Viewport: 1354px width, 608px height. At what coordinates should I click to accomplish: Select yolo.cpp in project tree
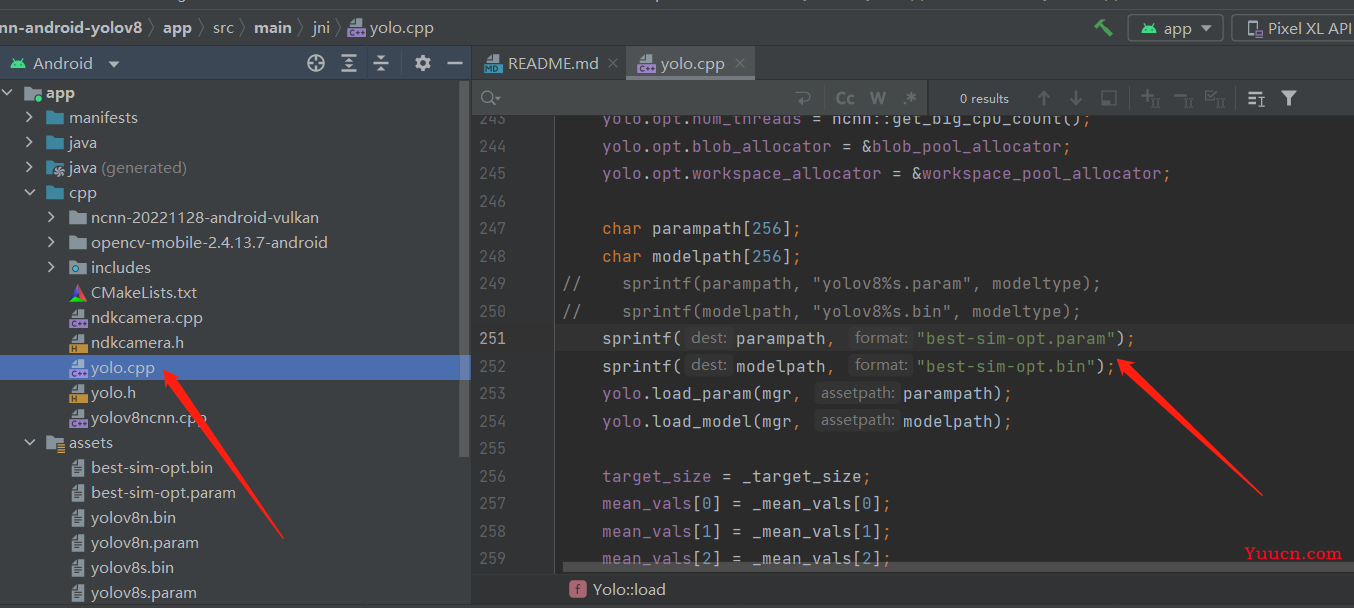(122, 367)
